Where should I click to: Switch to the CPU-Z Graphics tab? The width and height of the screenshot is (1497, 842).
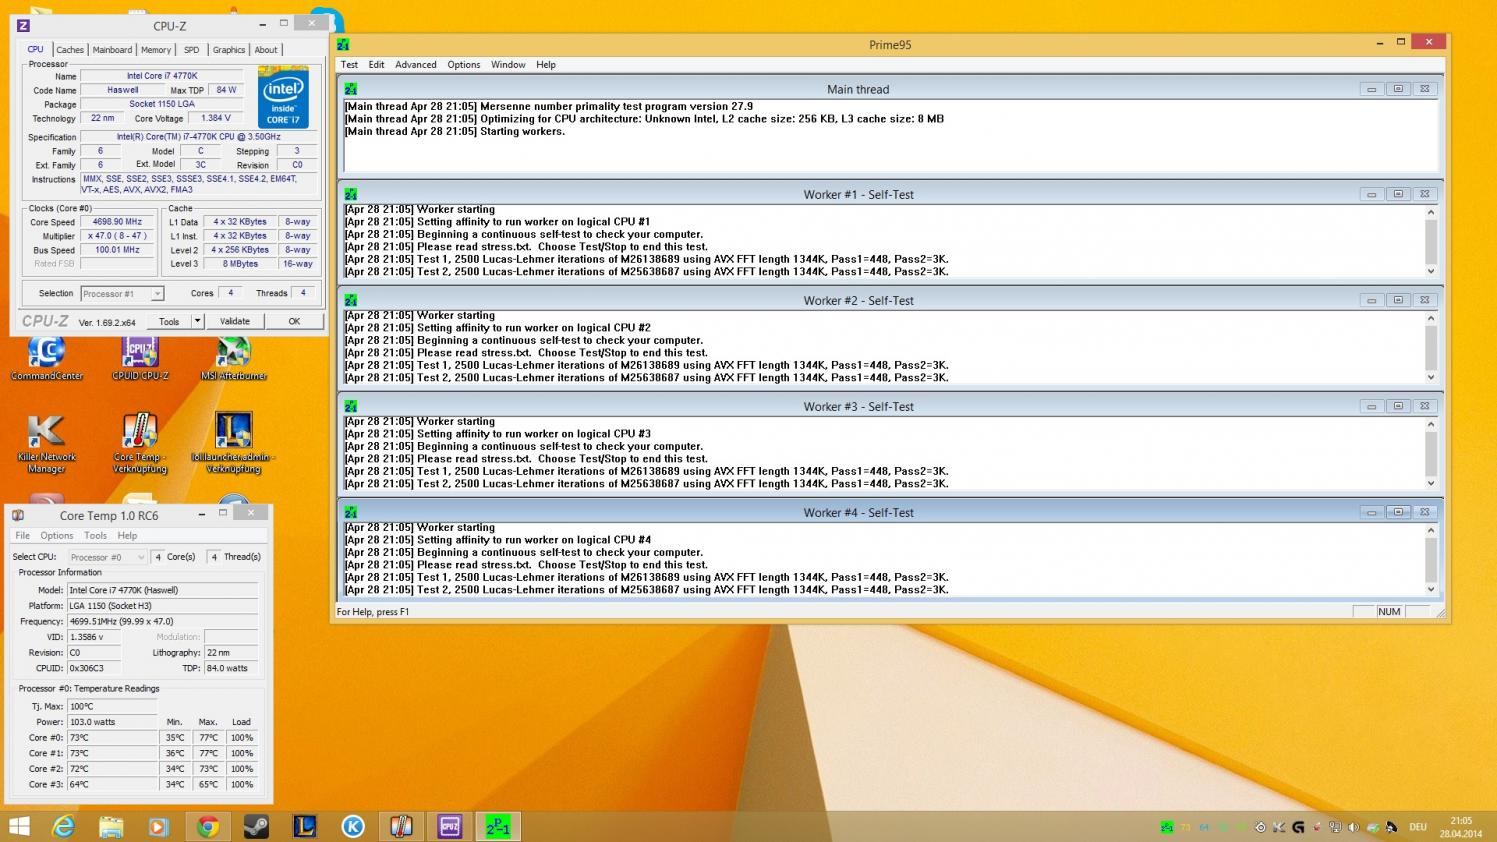(x=229, y=50)
